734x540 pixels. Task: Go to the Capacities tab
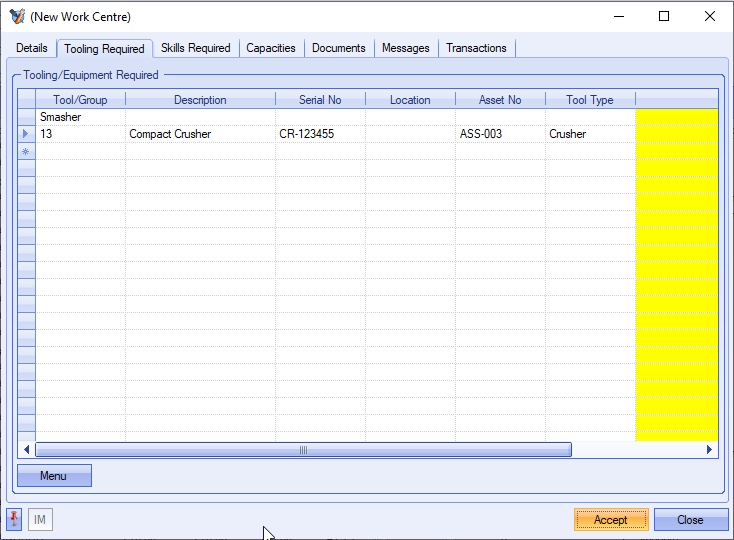271,48
